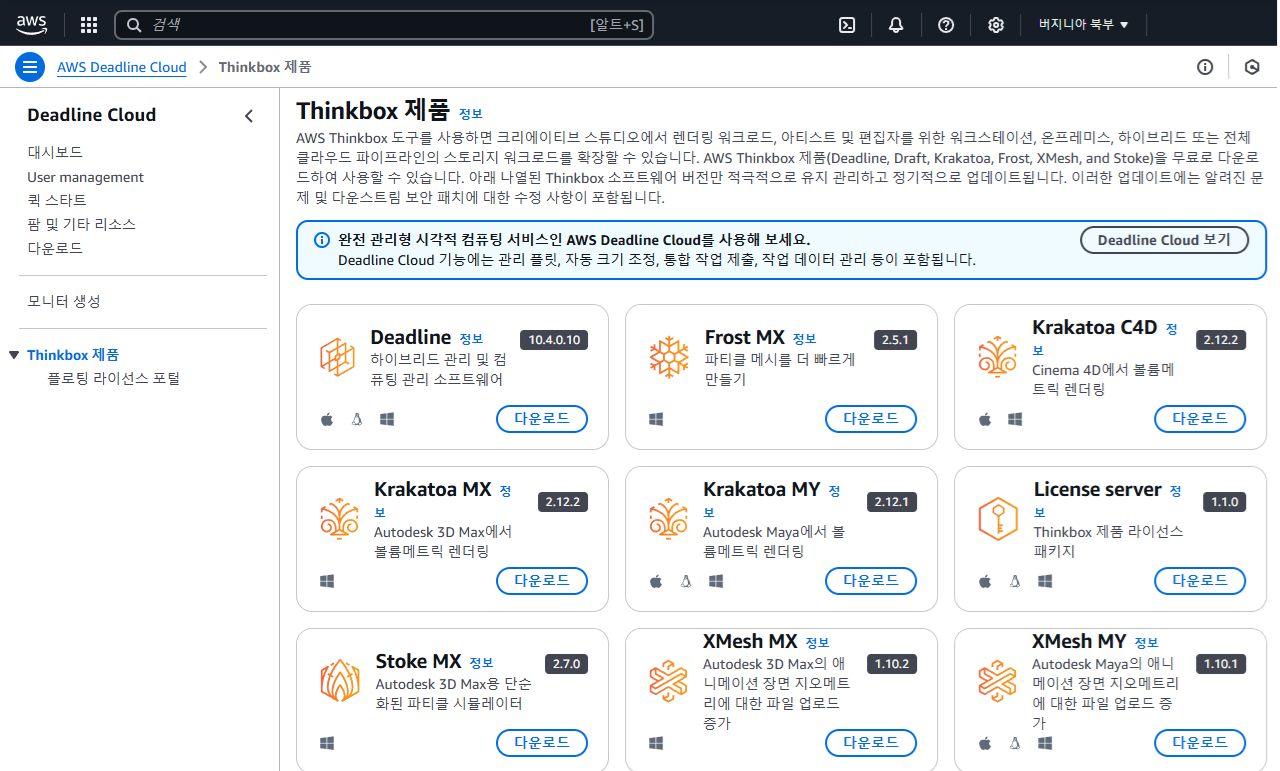Viewport: 1280px width, 771px height.
Task: Open the 정보 link beside Thinkbox 제품 heading
Action: [x=471, y=114]
